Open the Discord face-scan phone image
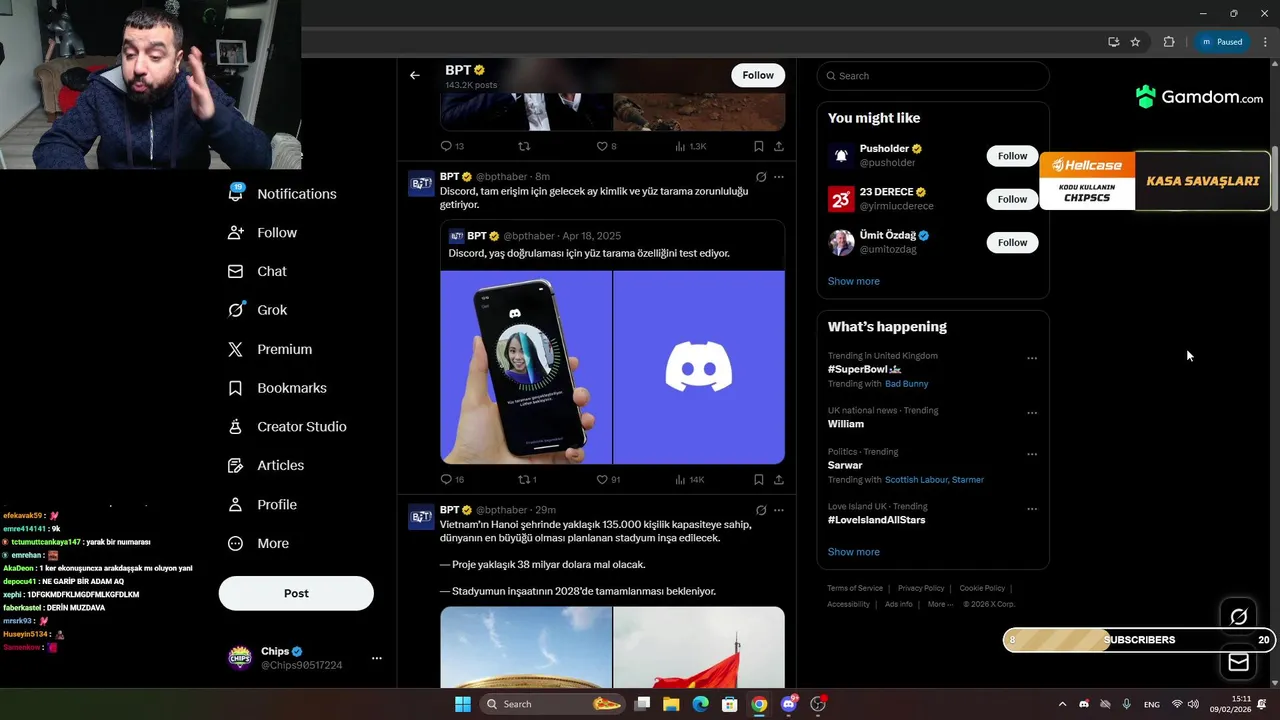This screenshot has height=720, width=1280. coord(526,367)
